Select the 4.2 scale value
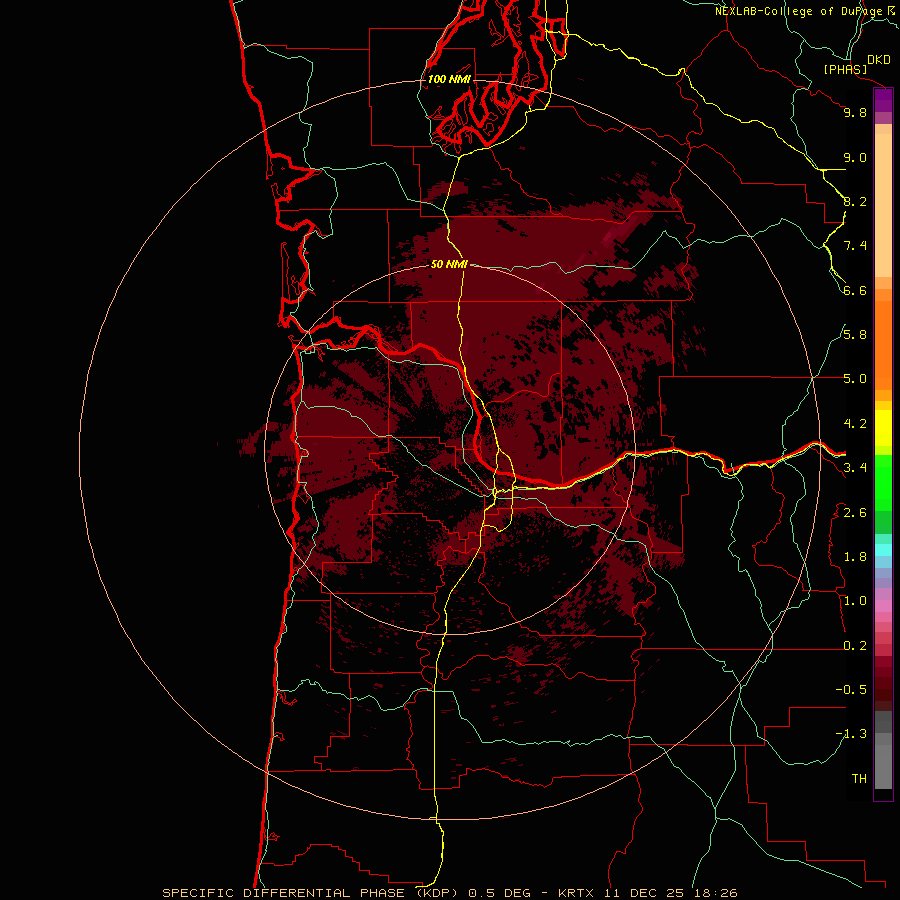Viewport: 900px width, 900px height. 855,424
